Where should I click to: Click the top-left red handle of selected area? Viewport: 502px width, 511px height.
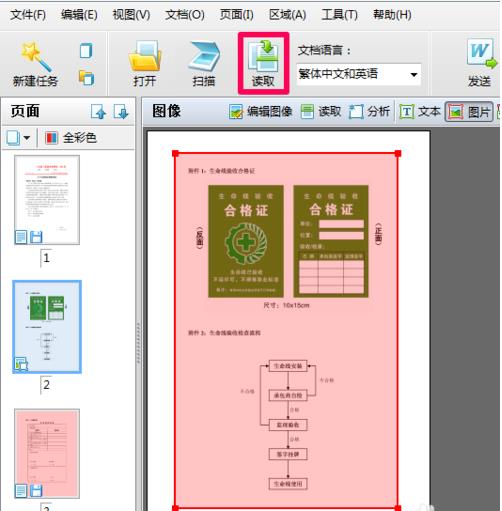point(175,153)
